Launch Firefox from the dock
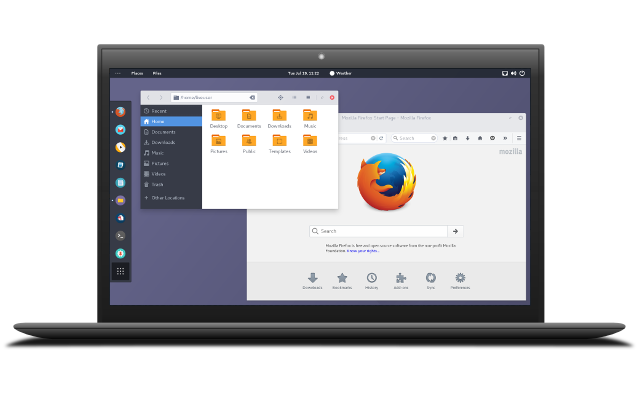Screen dimensions: 640x400 (120, 112)
